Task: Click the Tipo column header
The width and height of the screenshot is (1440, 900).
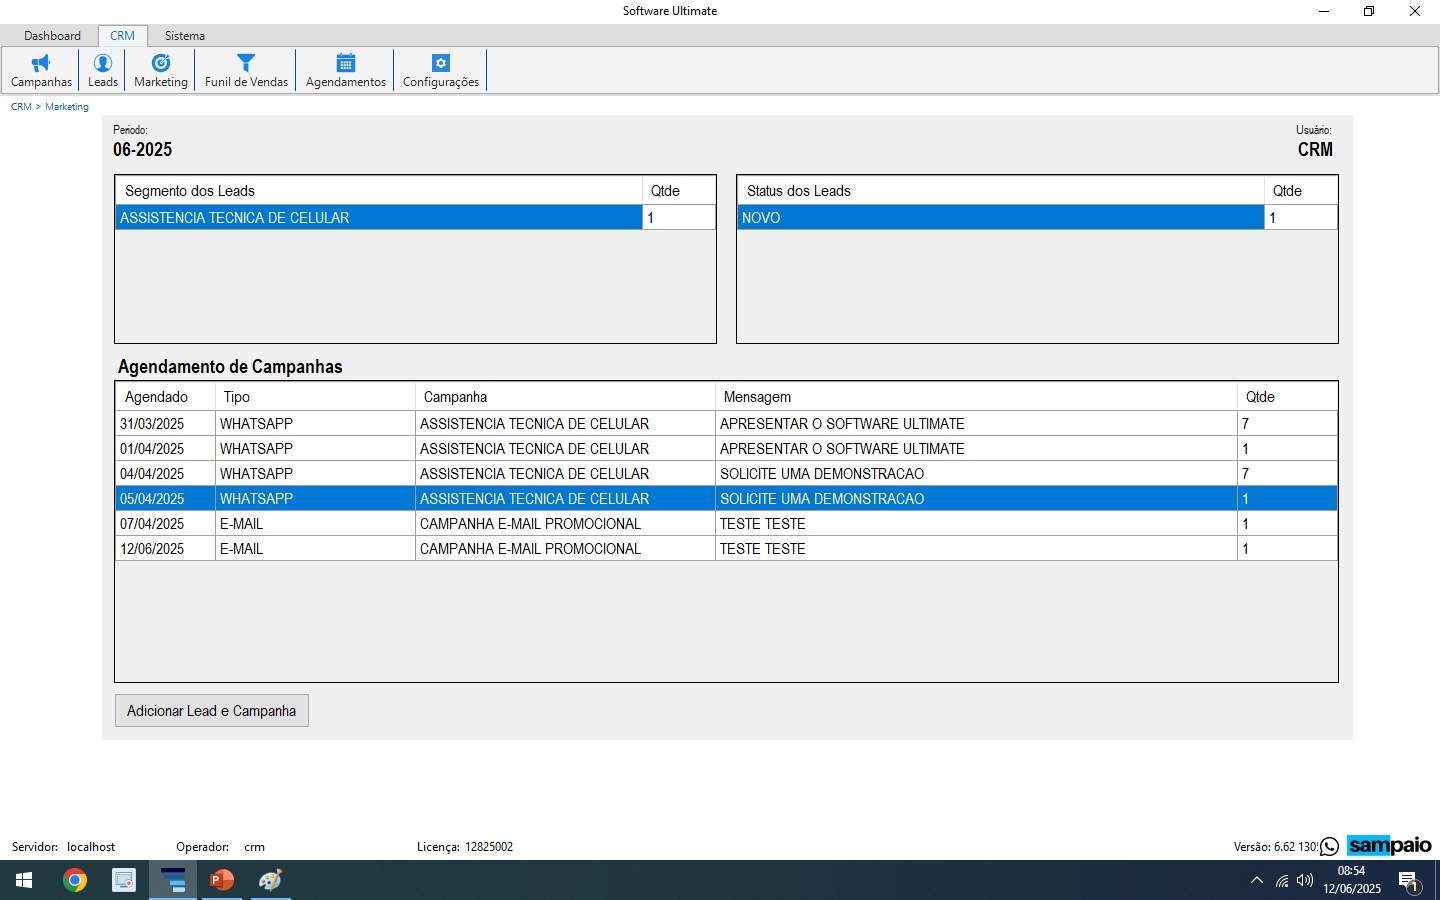Action: click(315, 397)
